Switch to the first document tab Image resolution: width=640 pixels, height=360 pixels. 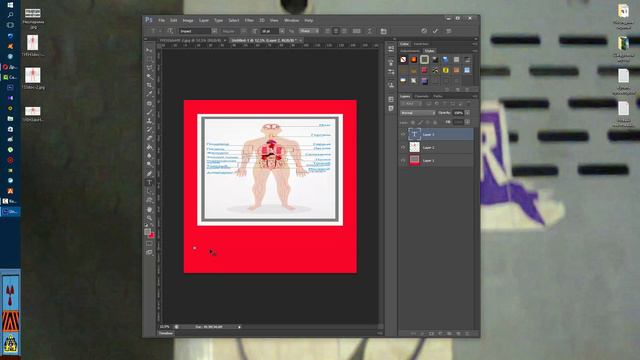pos(190,40)
